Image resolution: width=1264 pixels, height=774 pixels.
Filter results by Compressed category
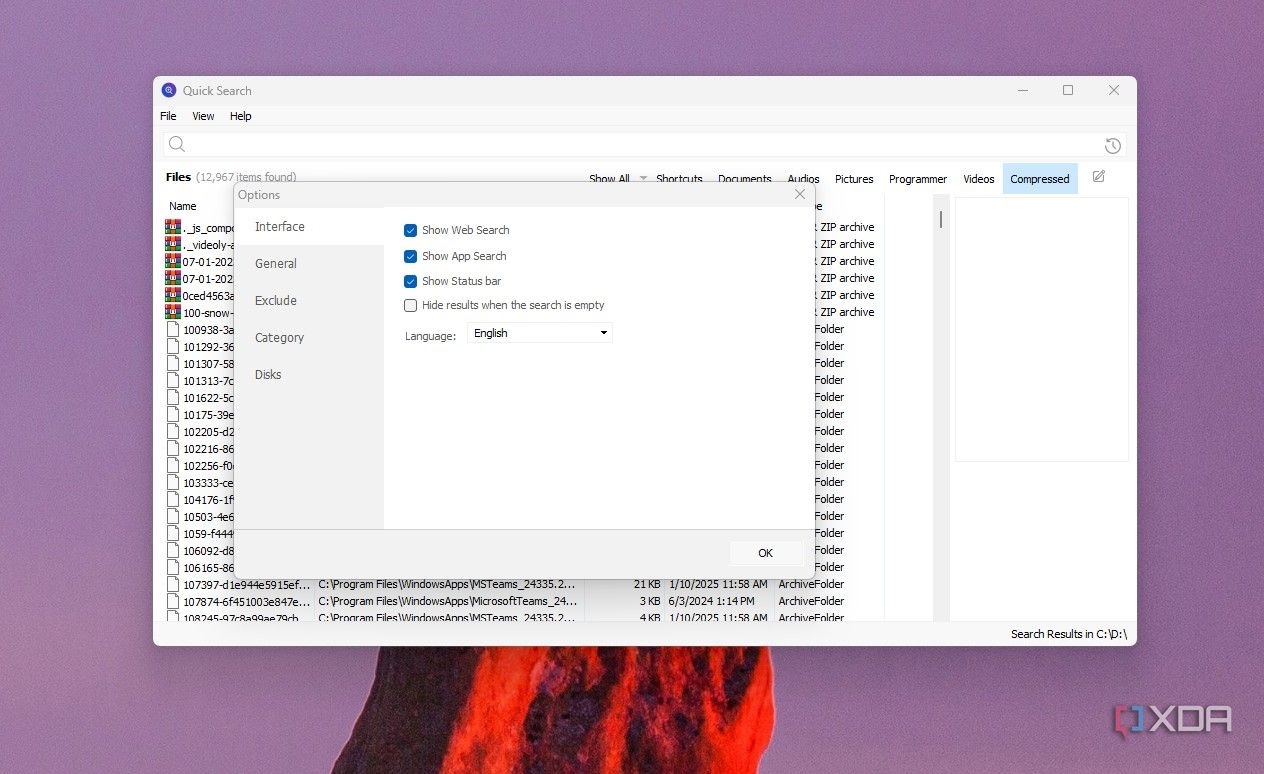coord(1040,179)
